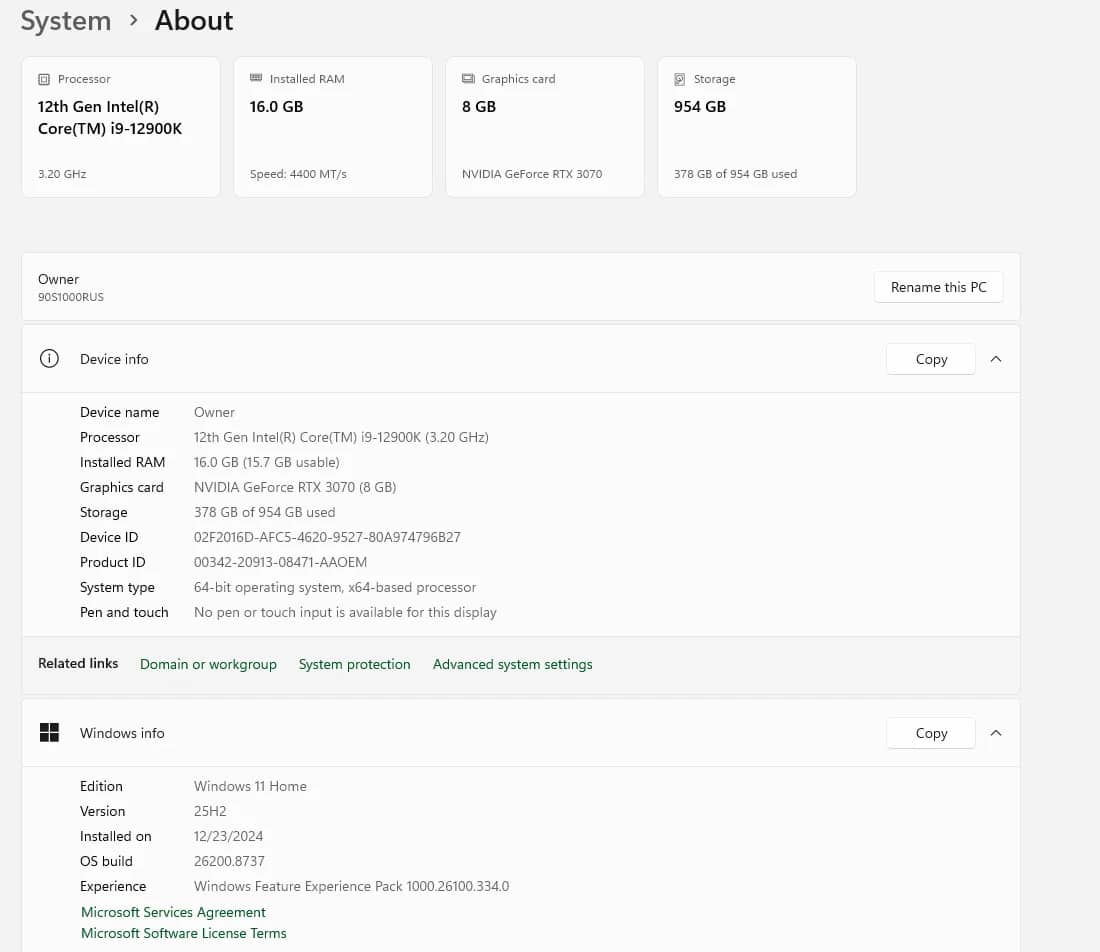Select the Product ID value 00342-20913-08471-AAOEM
Image resolution: width=1100 pixels, height=952 pixels.
tap(280, 563)
